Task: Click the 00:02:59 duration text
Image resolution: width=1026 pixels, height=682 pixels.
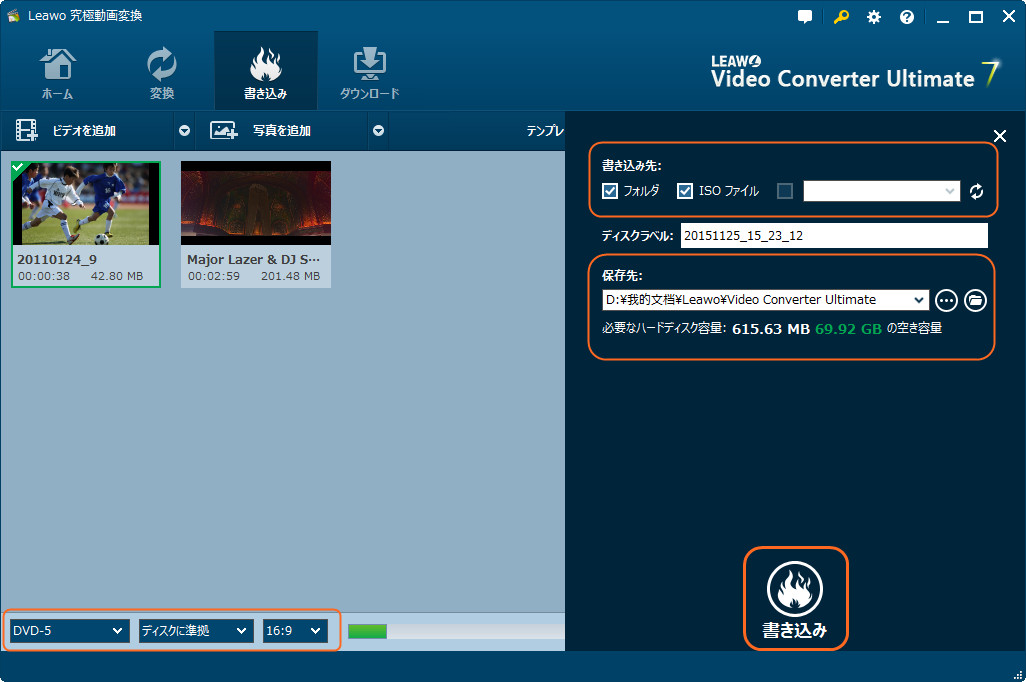Action: [214, 276]
